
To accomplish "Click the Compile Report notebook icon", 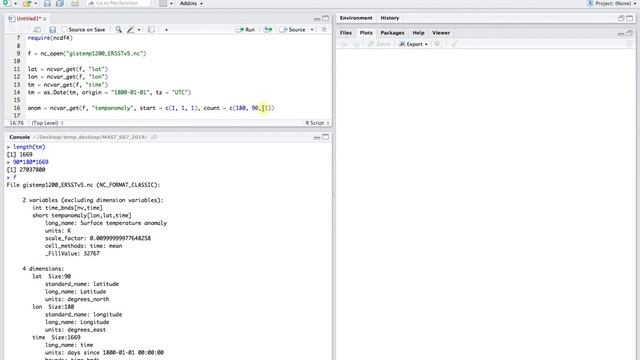I will pos(151,30).
